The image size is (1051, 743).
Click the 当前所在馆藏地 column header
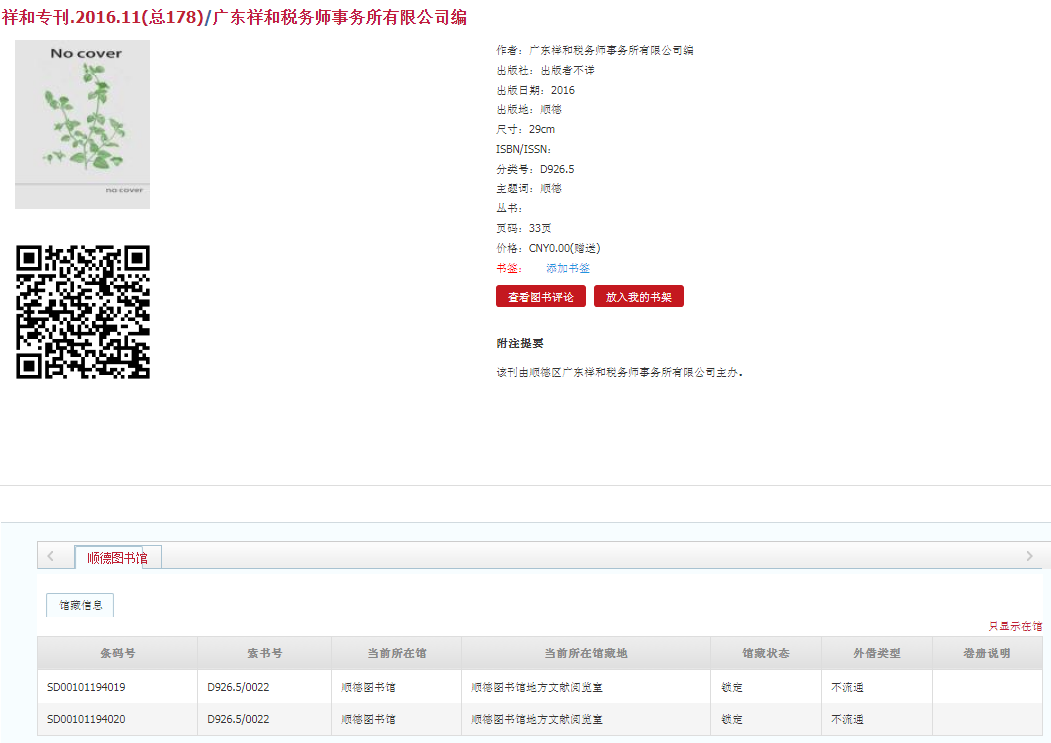[x=586, y=653]
